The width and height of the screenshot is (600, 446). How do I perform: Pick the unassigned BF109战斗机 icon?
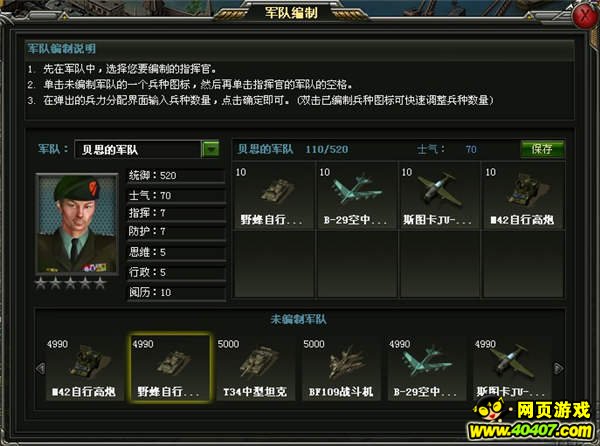[341, 368]
